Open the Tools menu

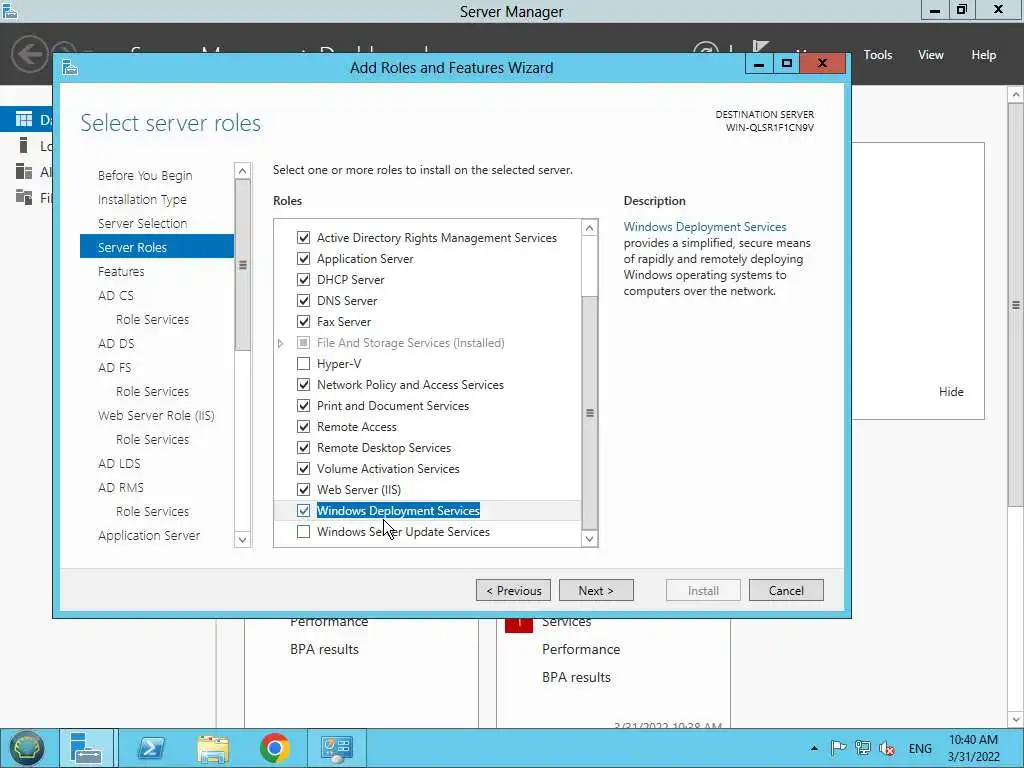[x=878, y=55]
